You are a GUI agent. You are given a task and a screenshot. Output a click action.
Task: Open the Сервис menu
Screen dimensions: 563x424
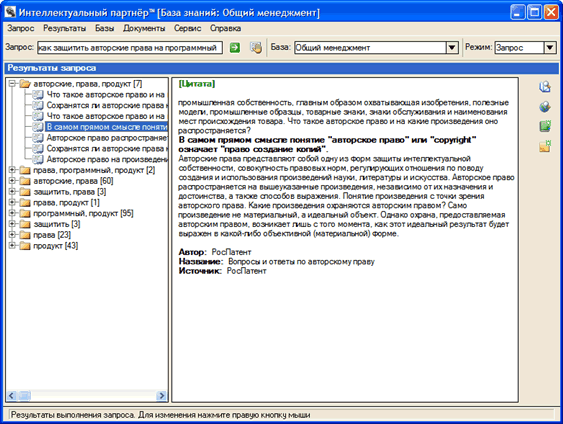[187, 28]
